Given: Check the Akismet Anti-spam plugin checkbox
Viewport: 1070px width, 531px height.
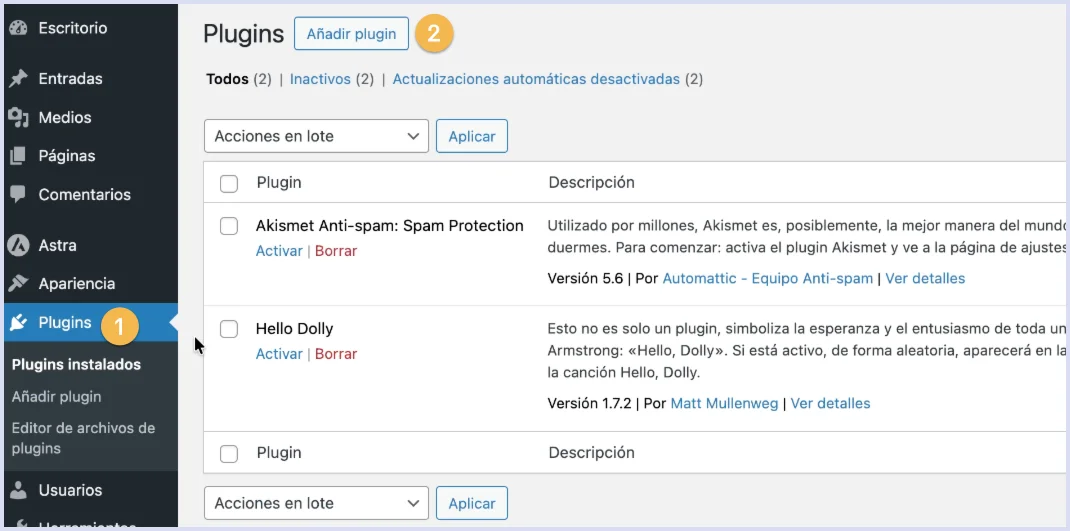Looking at the screenshot, I should point(229,226).
